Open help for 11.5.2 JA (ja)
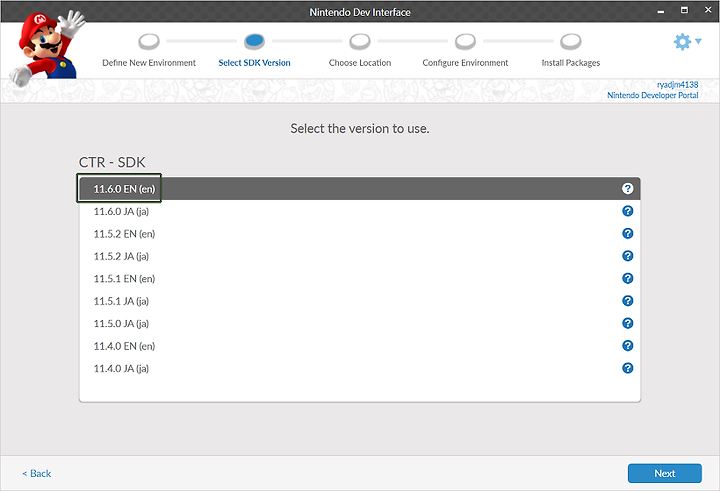 click(x=627, y=256)
